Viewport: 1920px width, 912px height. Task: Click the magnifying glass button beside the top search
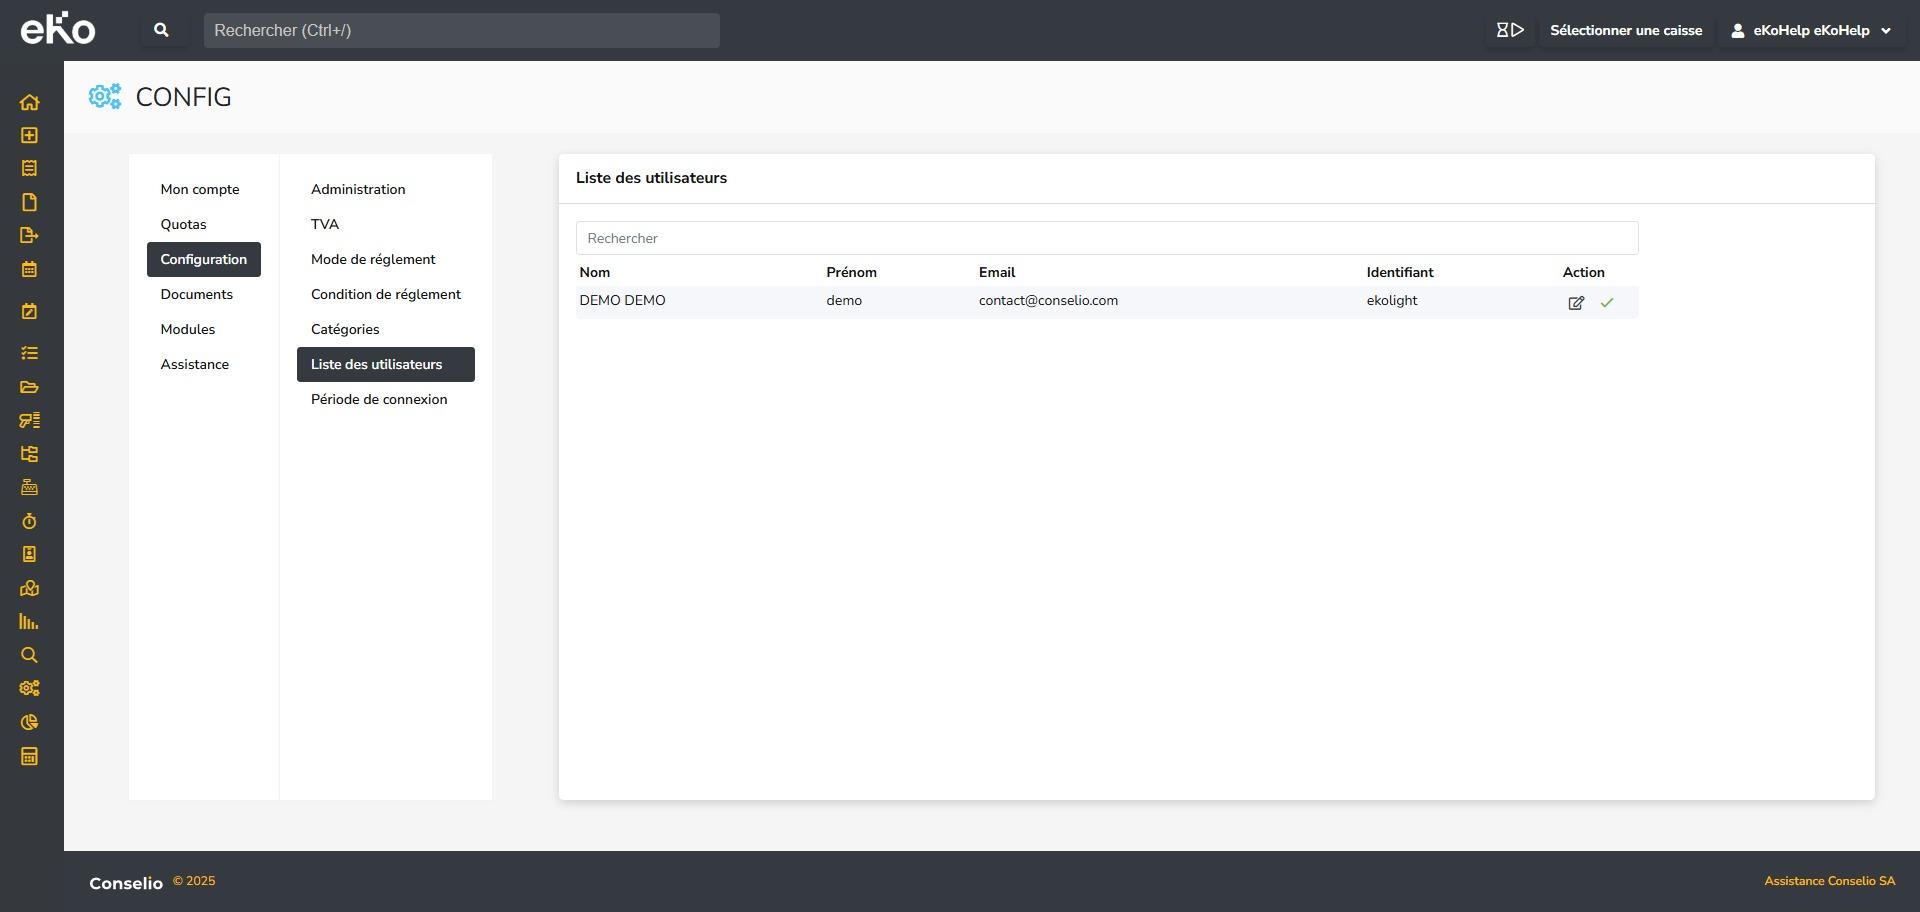click(161, 30)
